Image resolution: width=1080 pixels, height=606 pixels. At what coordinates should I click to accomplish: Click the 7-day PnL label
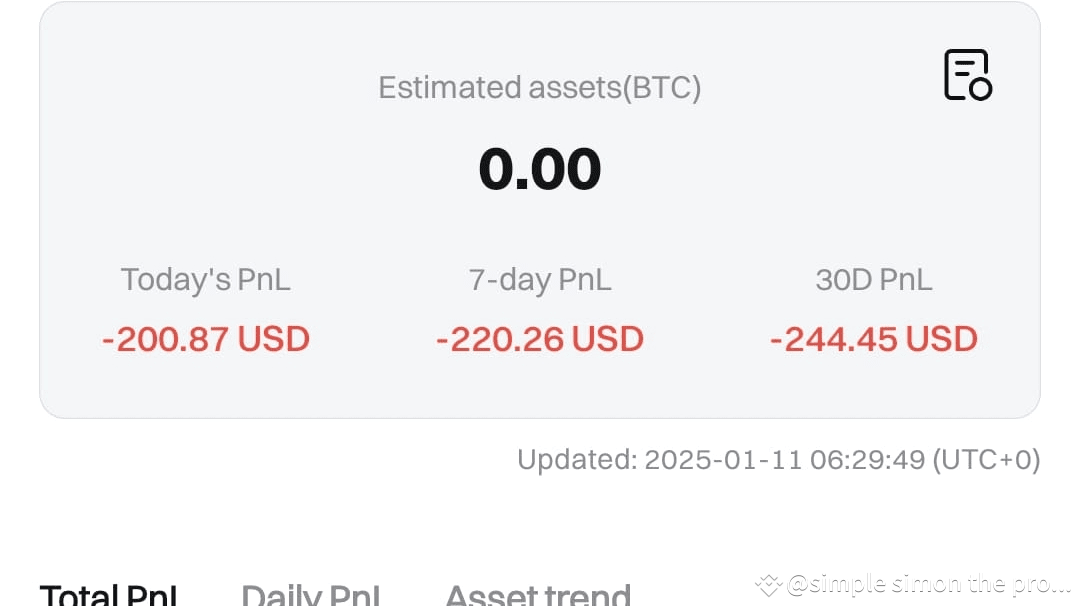(x=539, y=280)
